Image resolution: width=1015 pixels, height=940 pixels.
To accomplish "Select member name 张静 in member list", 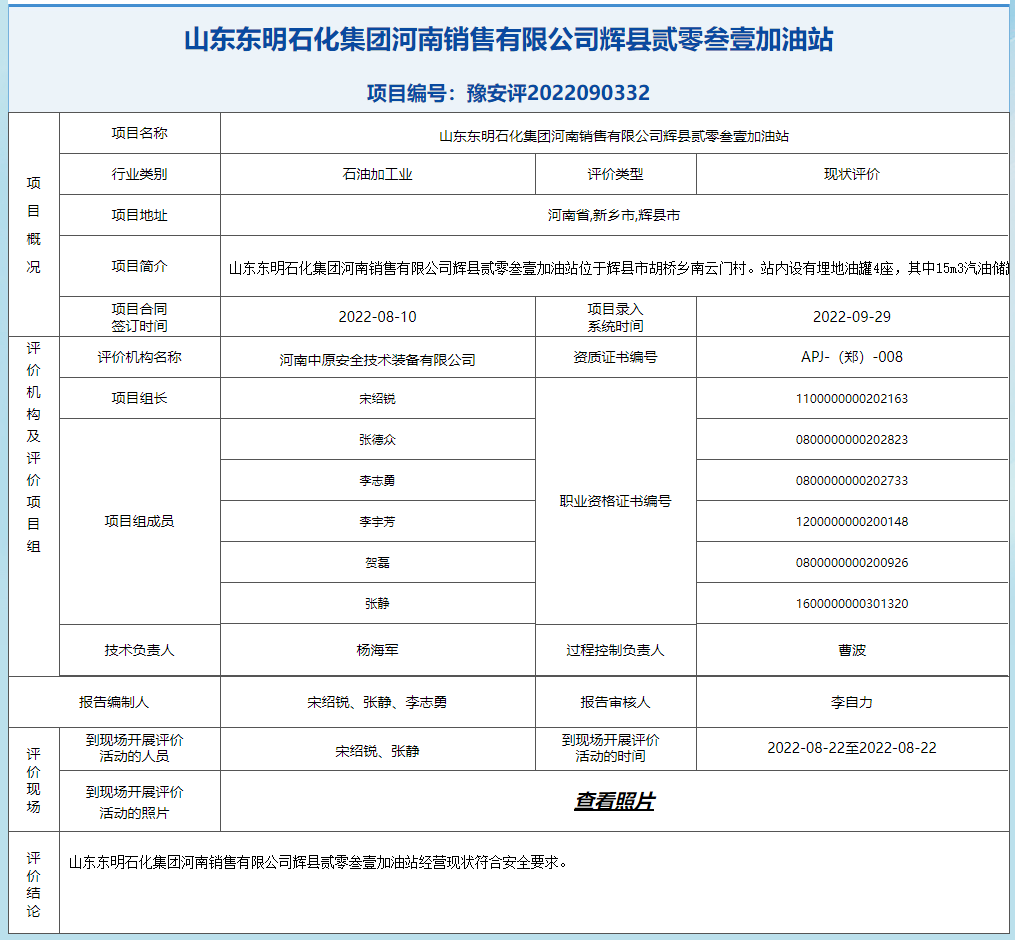I will (x=377, y=603).
